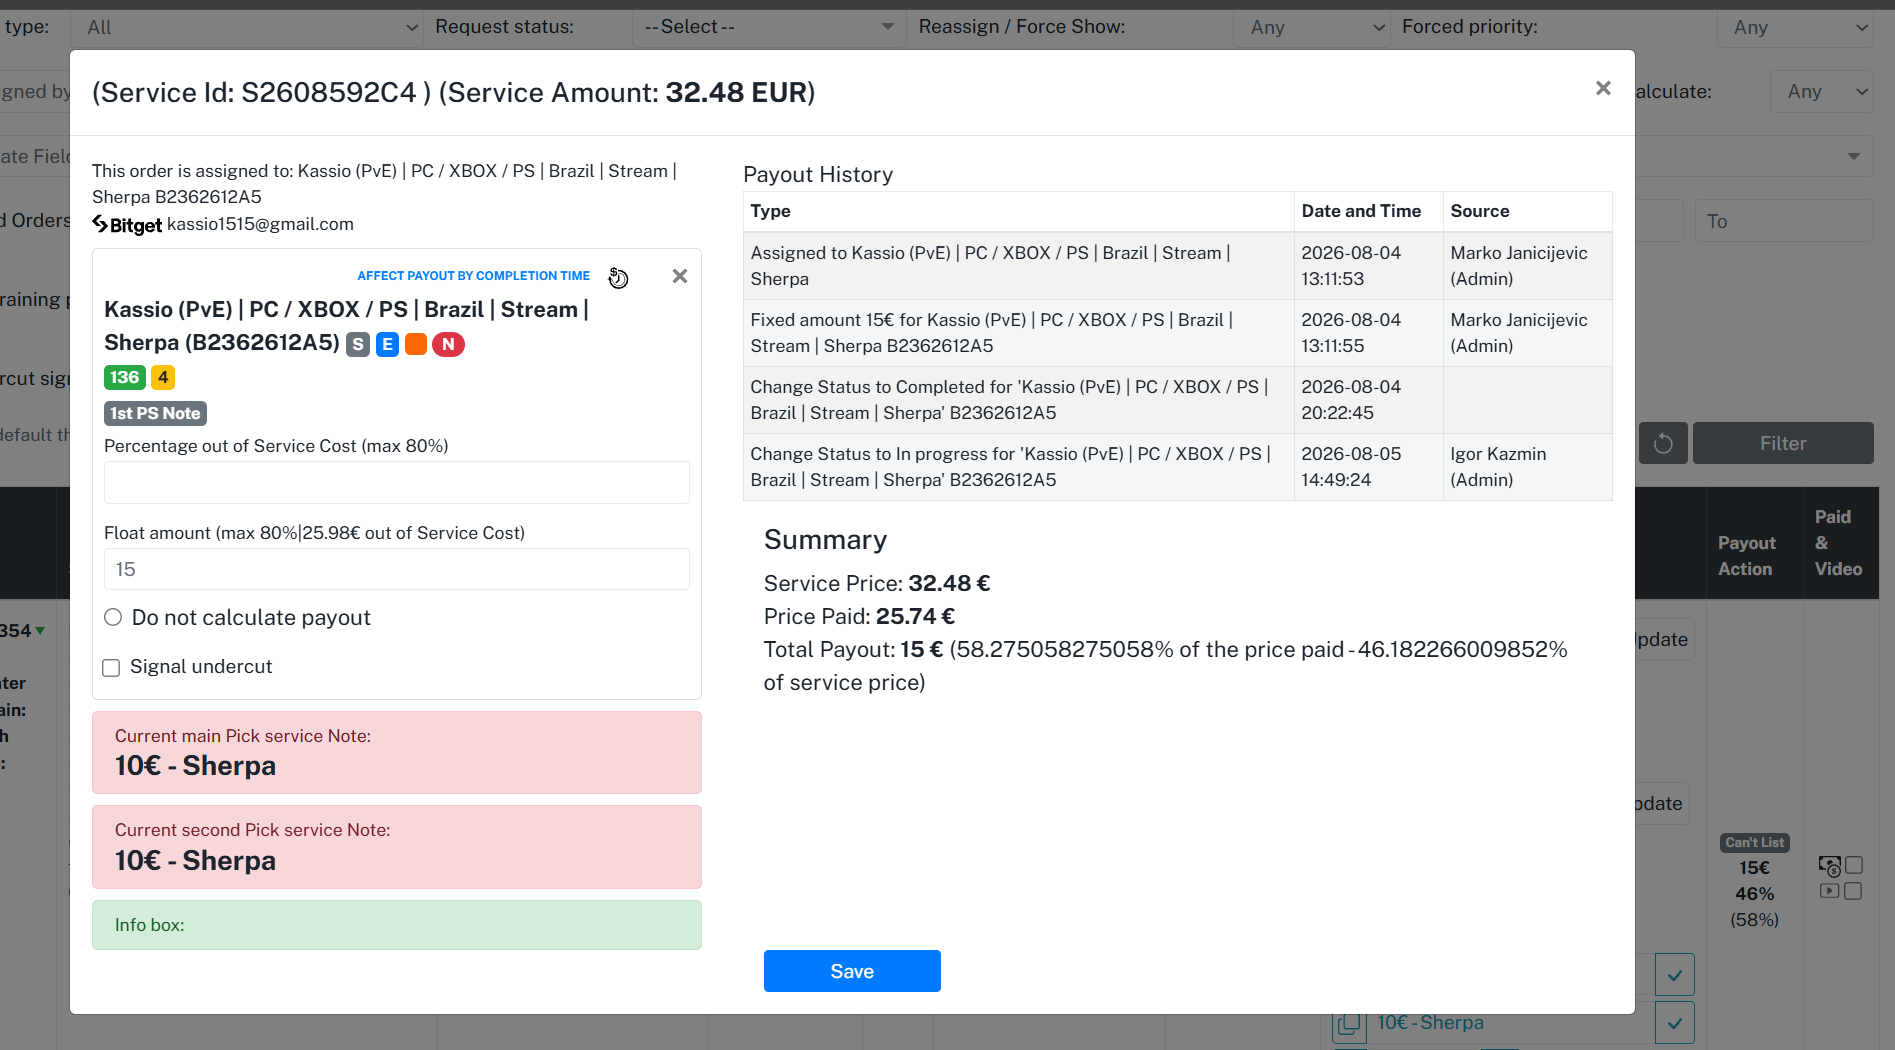Screen dimensions: 1895x1050
Task: Open the type All dropdown in background
Action: (x=248, y=27)
